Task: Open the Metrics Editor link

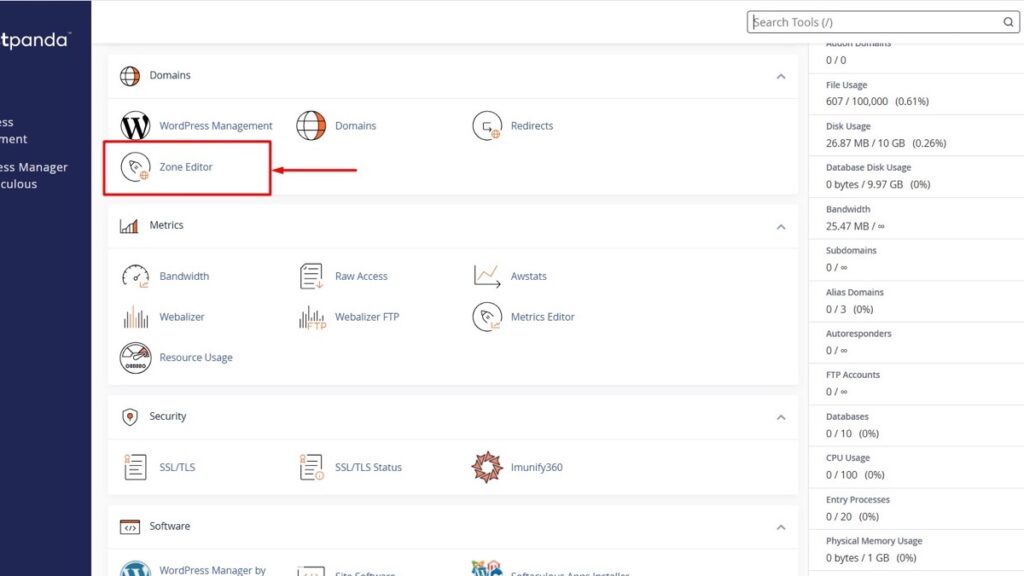Action: click(x=543, y=317)
